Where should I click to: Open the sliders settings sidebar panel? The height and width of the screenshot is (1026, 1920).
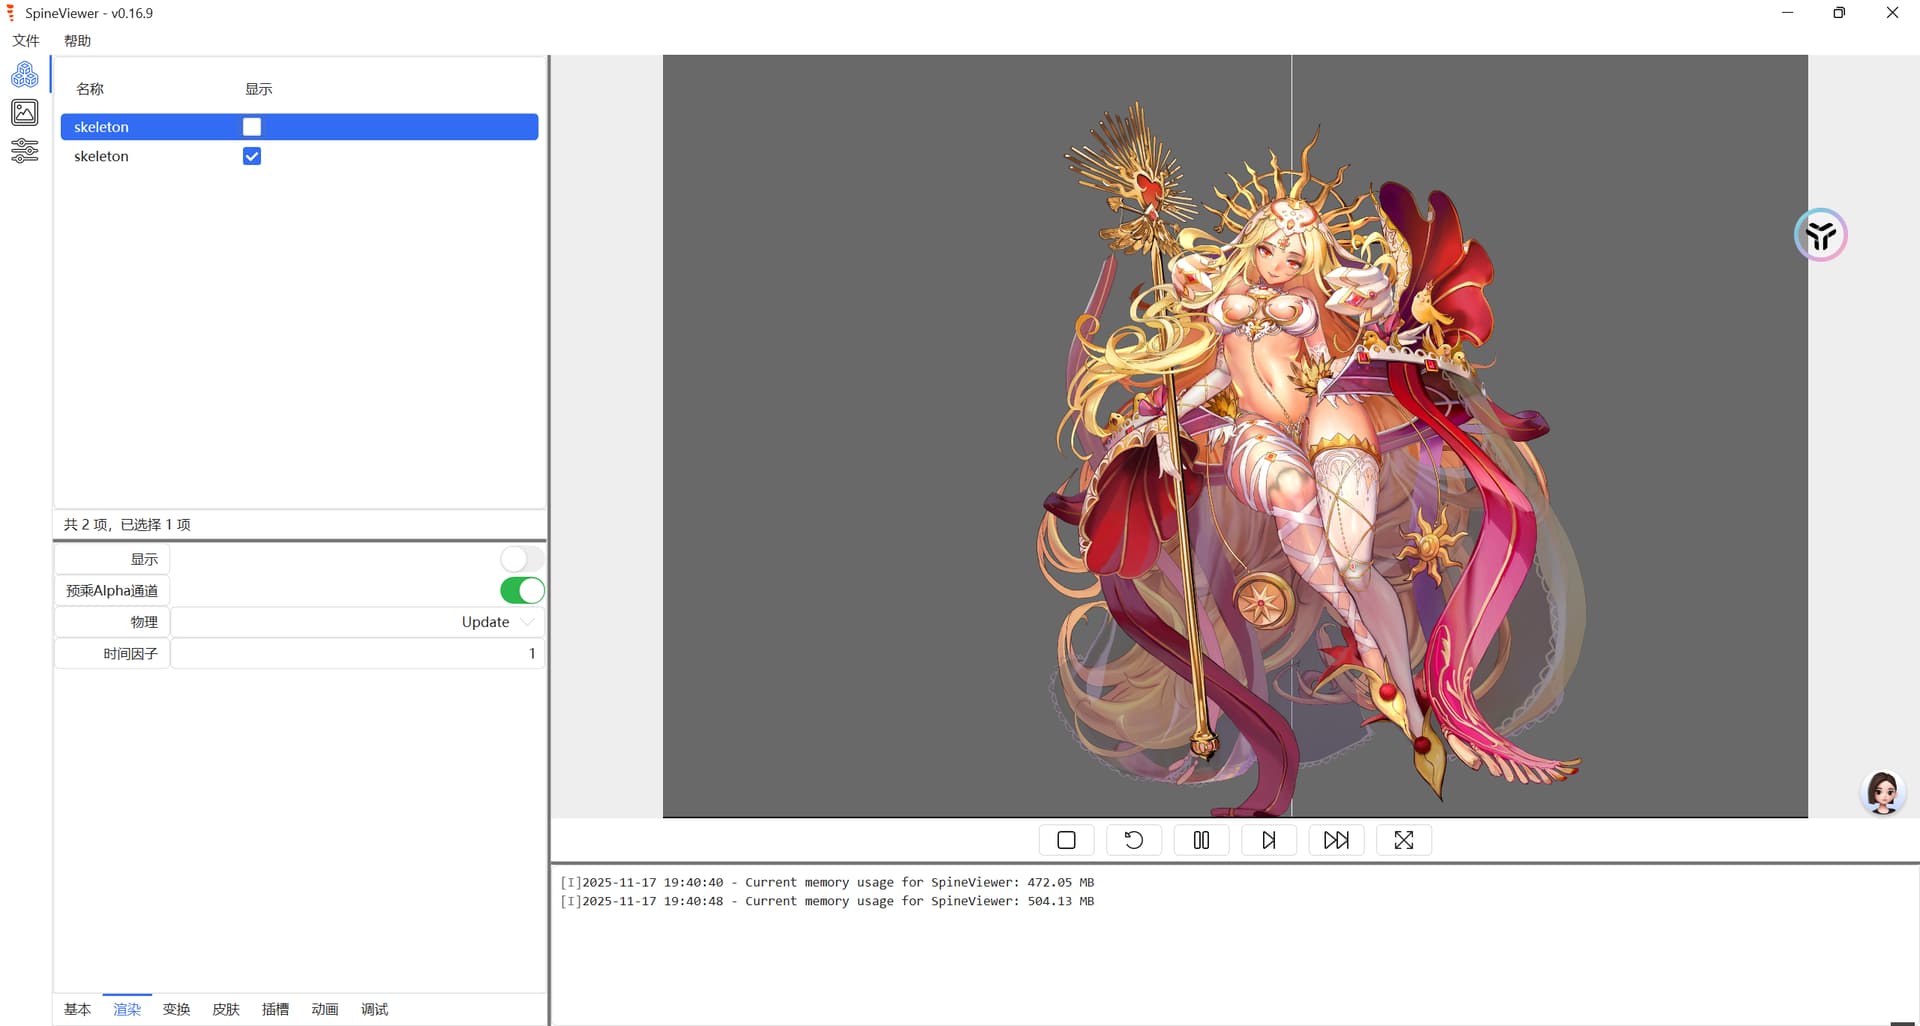point(25,151)
